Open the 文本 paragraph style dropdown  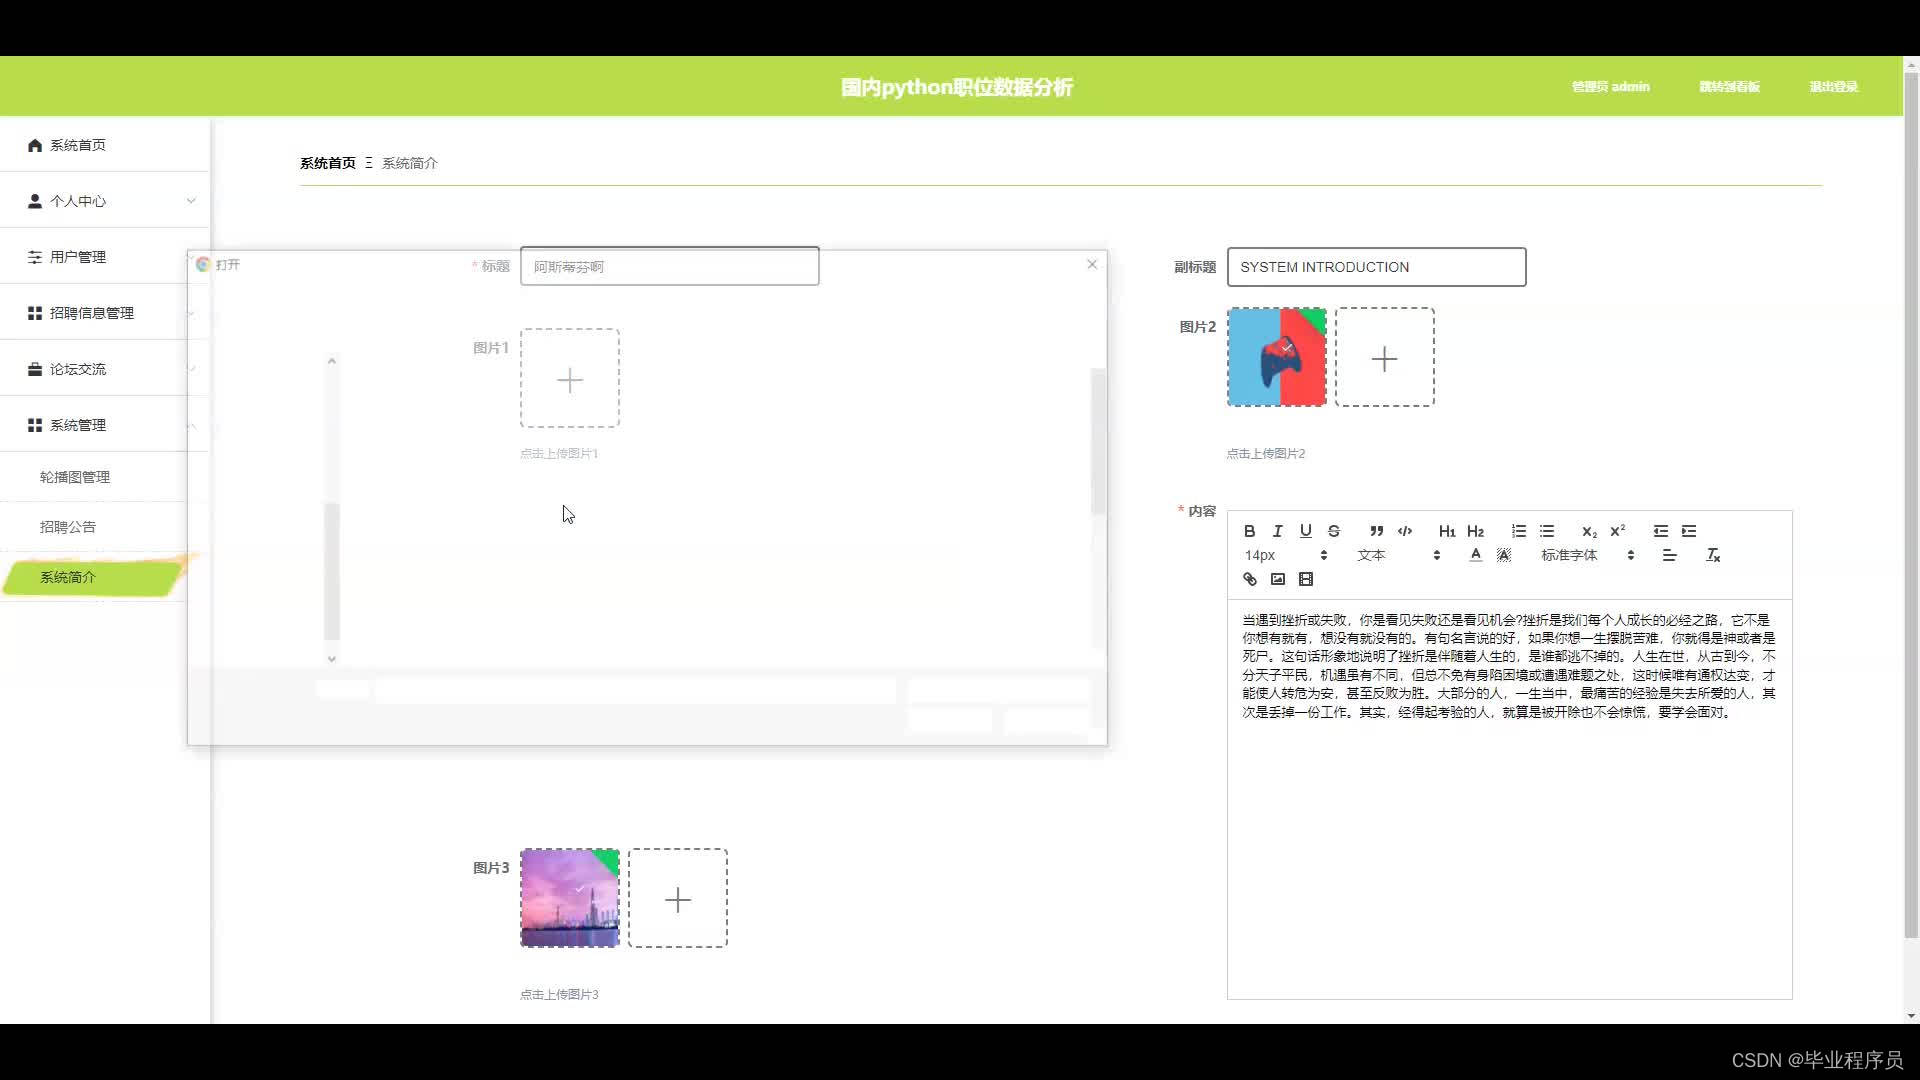[1398, 555]
